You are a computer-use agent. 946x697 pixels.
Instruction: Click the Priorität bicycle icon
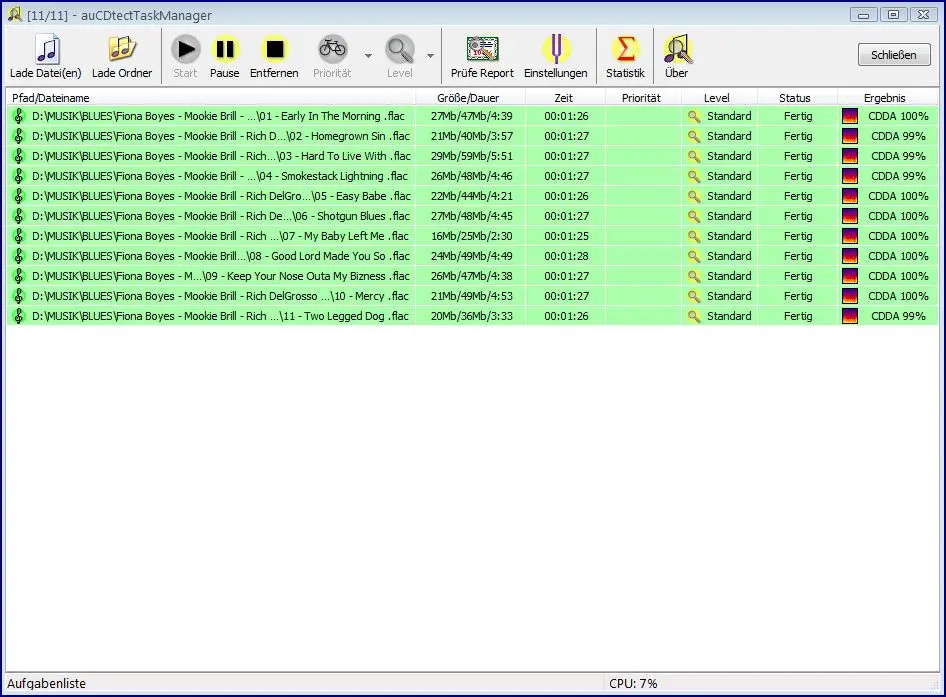[x=332, y=48]
